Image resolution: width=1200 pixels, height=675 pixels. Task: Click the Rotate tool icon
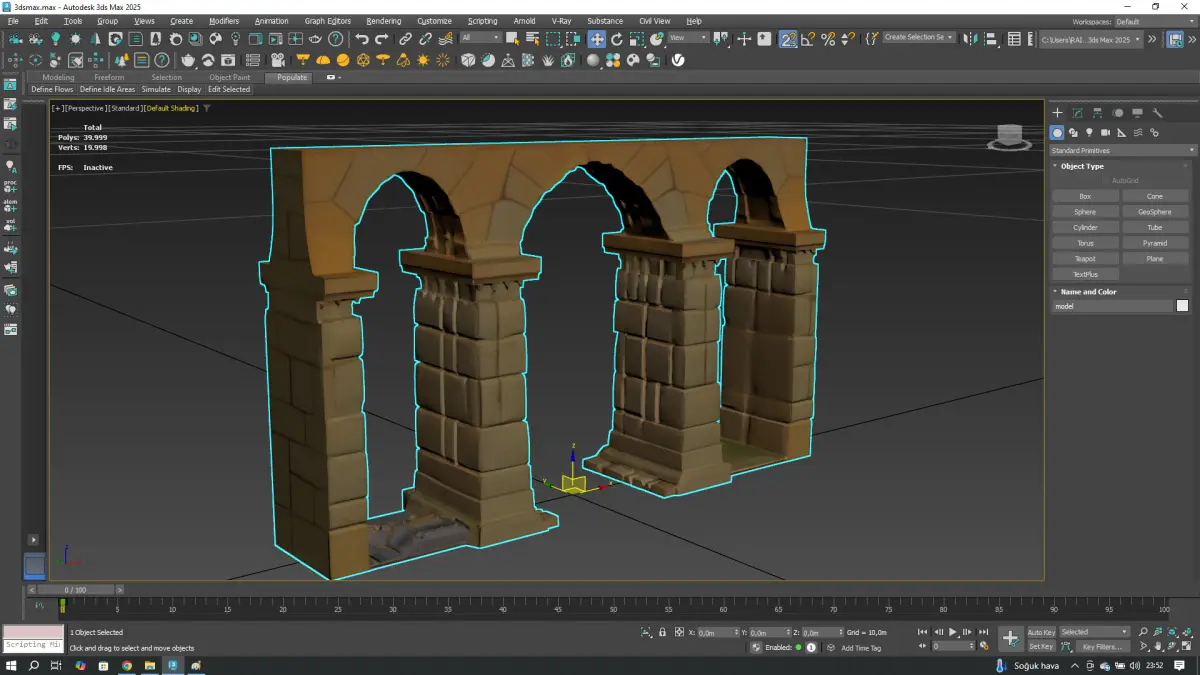pos(616,39)
